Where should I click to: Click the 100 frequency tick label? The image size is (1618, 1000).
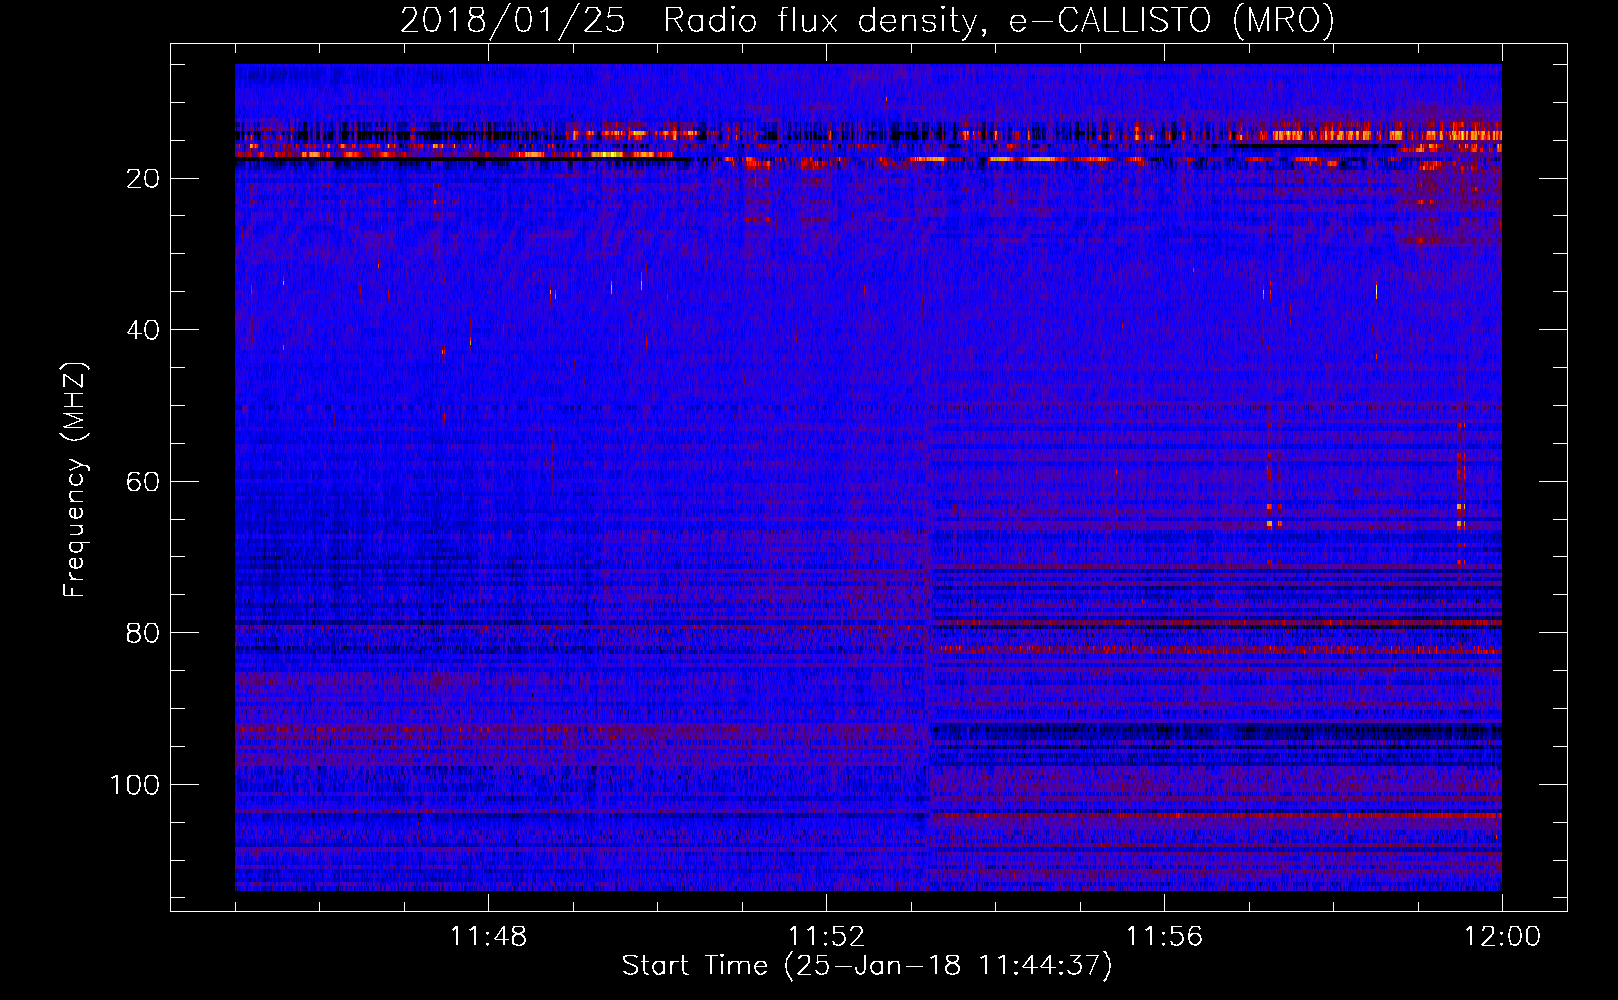click(x=135, y=785)
